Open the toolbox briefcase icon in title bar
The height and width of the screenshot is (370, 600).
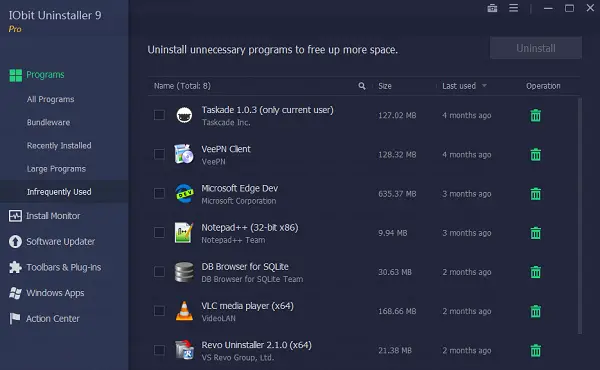pos(492,8)
